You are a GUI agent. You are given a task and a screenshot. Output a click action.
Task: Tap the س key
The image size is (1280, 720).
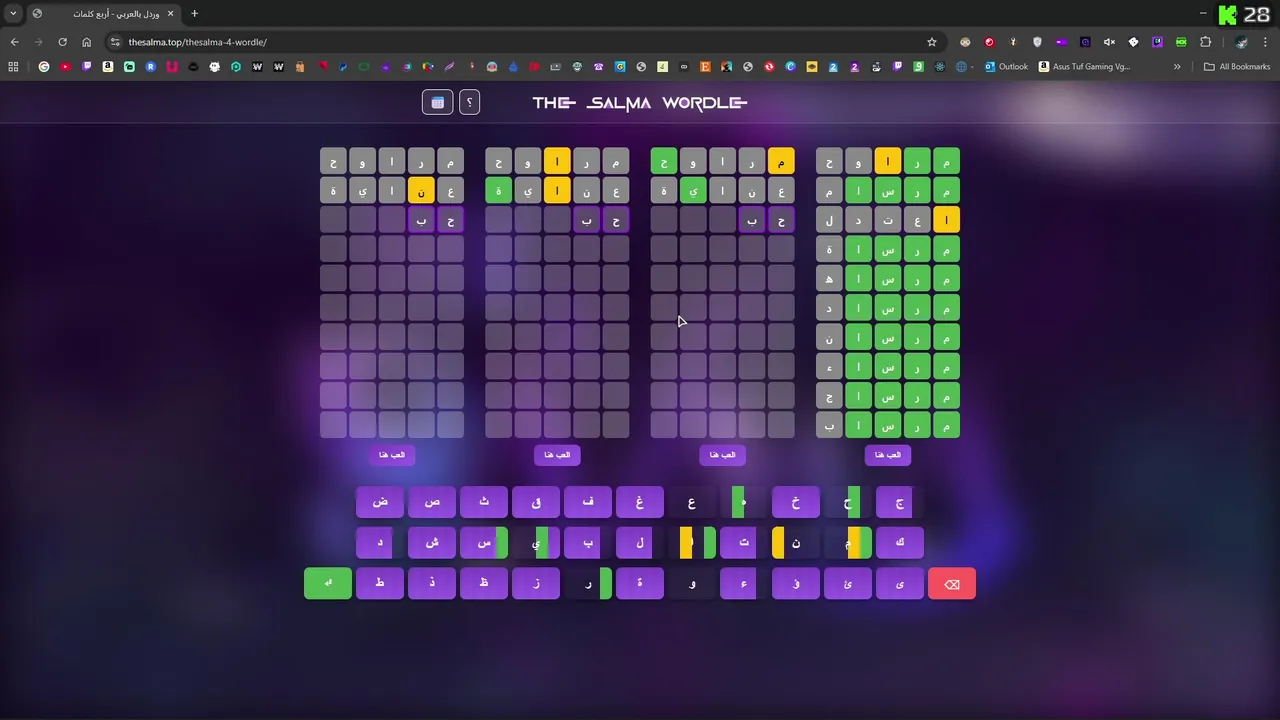click(484, 543)
